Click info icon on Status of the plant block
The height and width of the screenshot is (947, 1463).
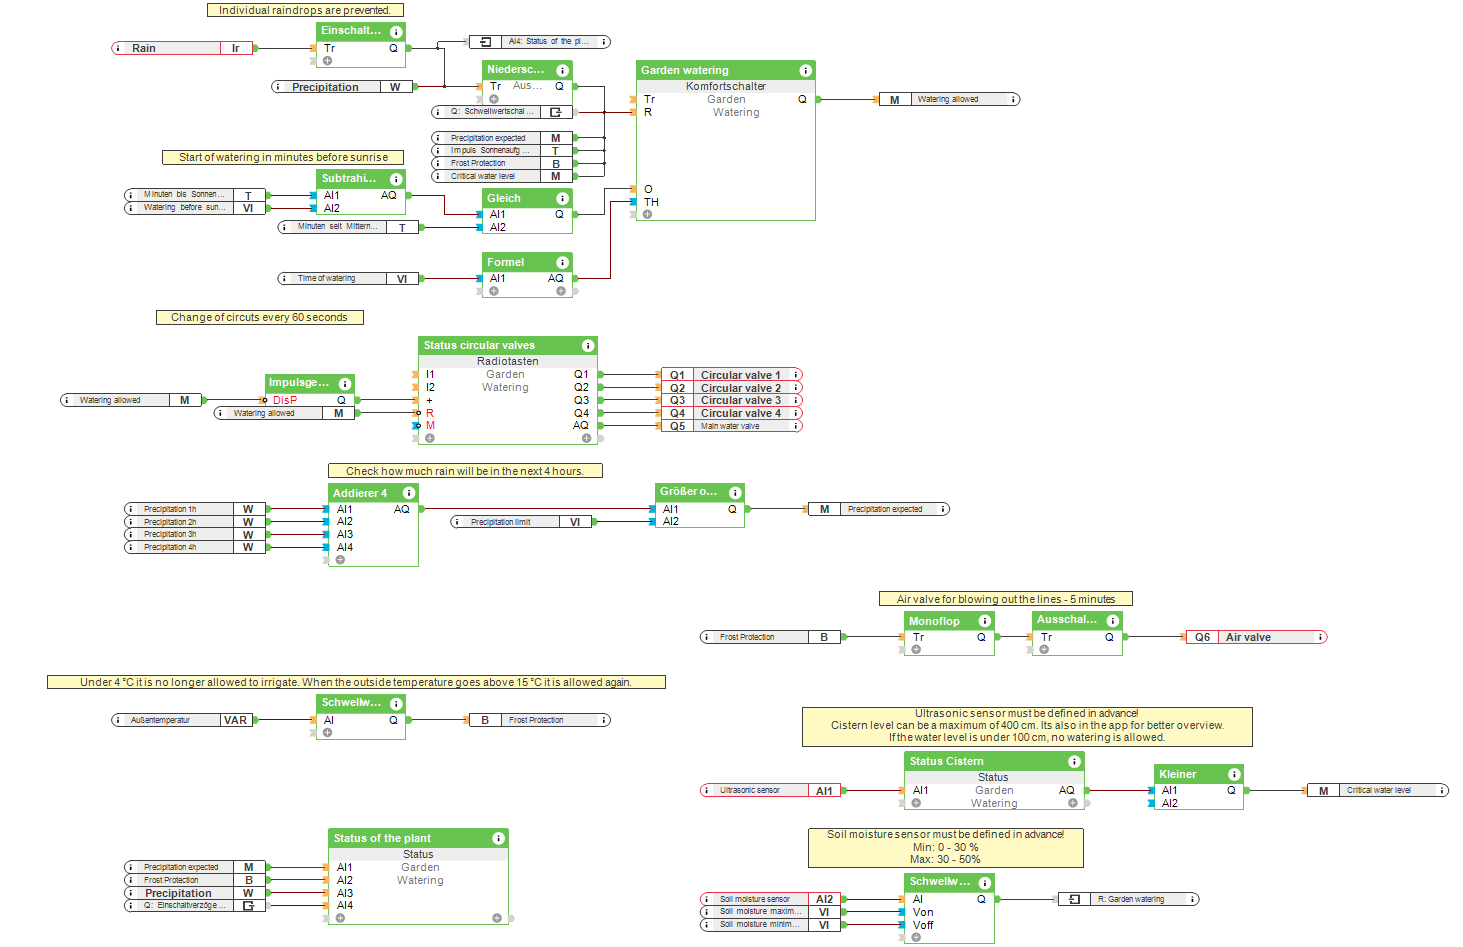click(x=498, y=838)
